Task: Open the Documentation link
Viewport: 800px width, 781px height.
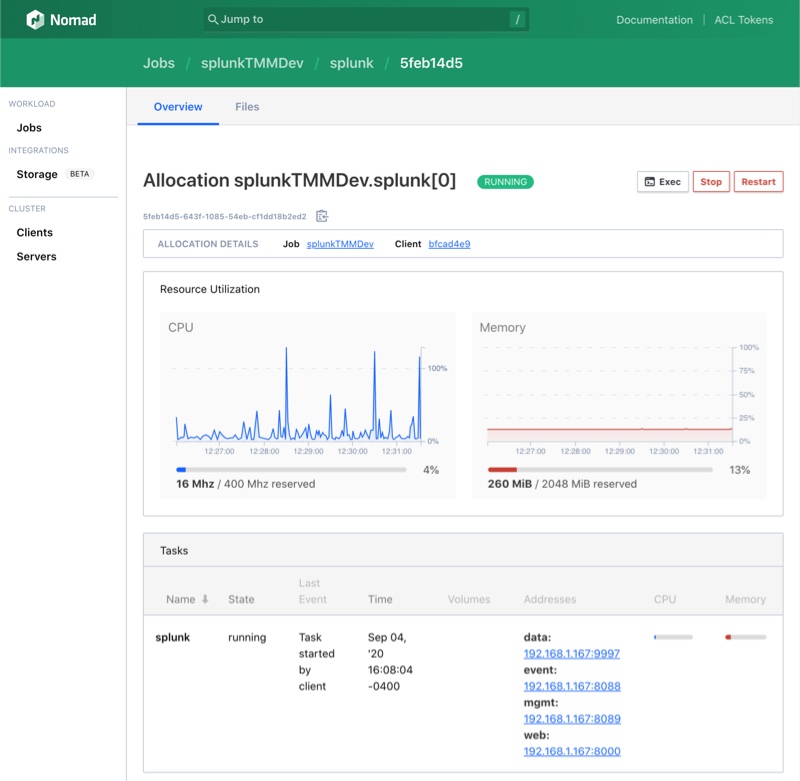Action: coord(654,20)
